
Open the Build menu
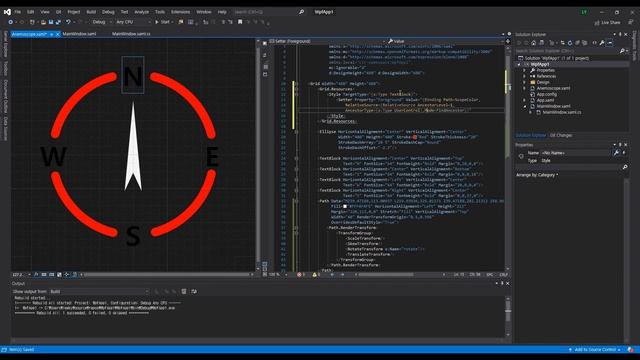click(x=91, y=12)
